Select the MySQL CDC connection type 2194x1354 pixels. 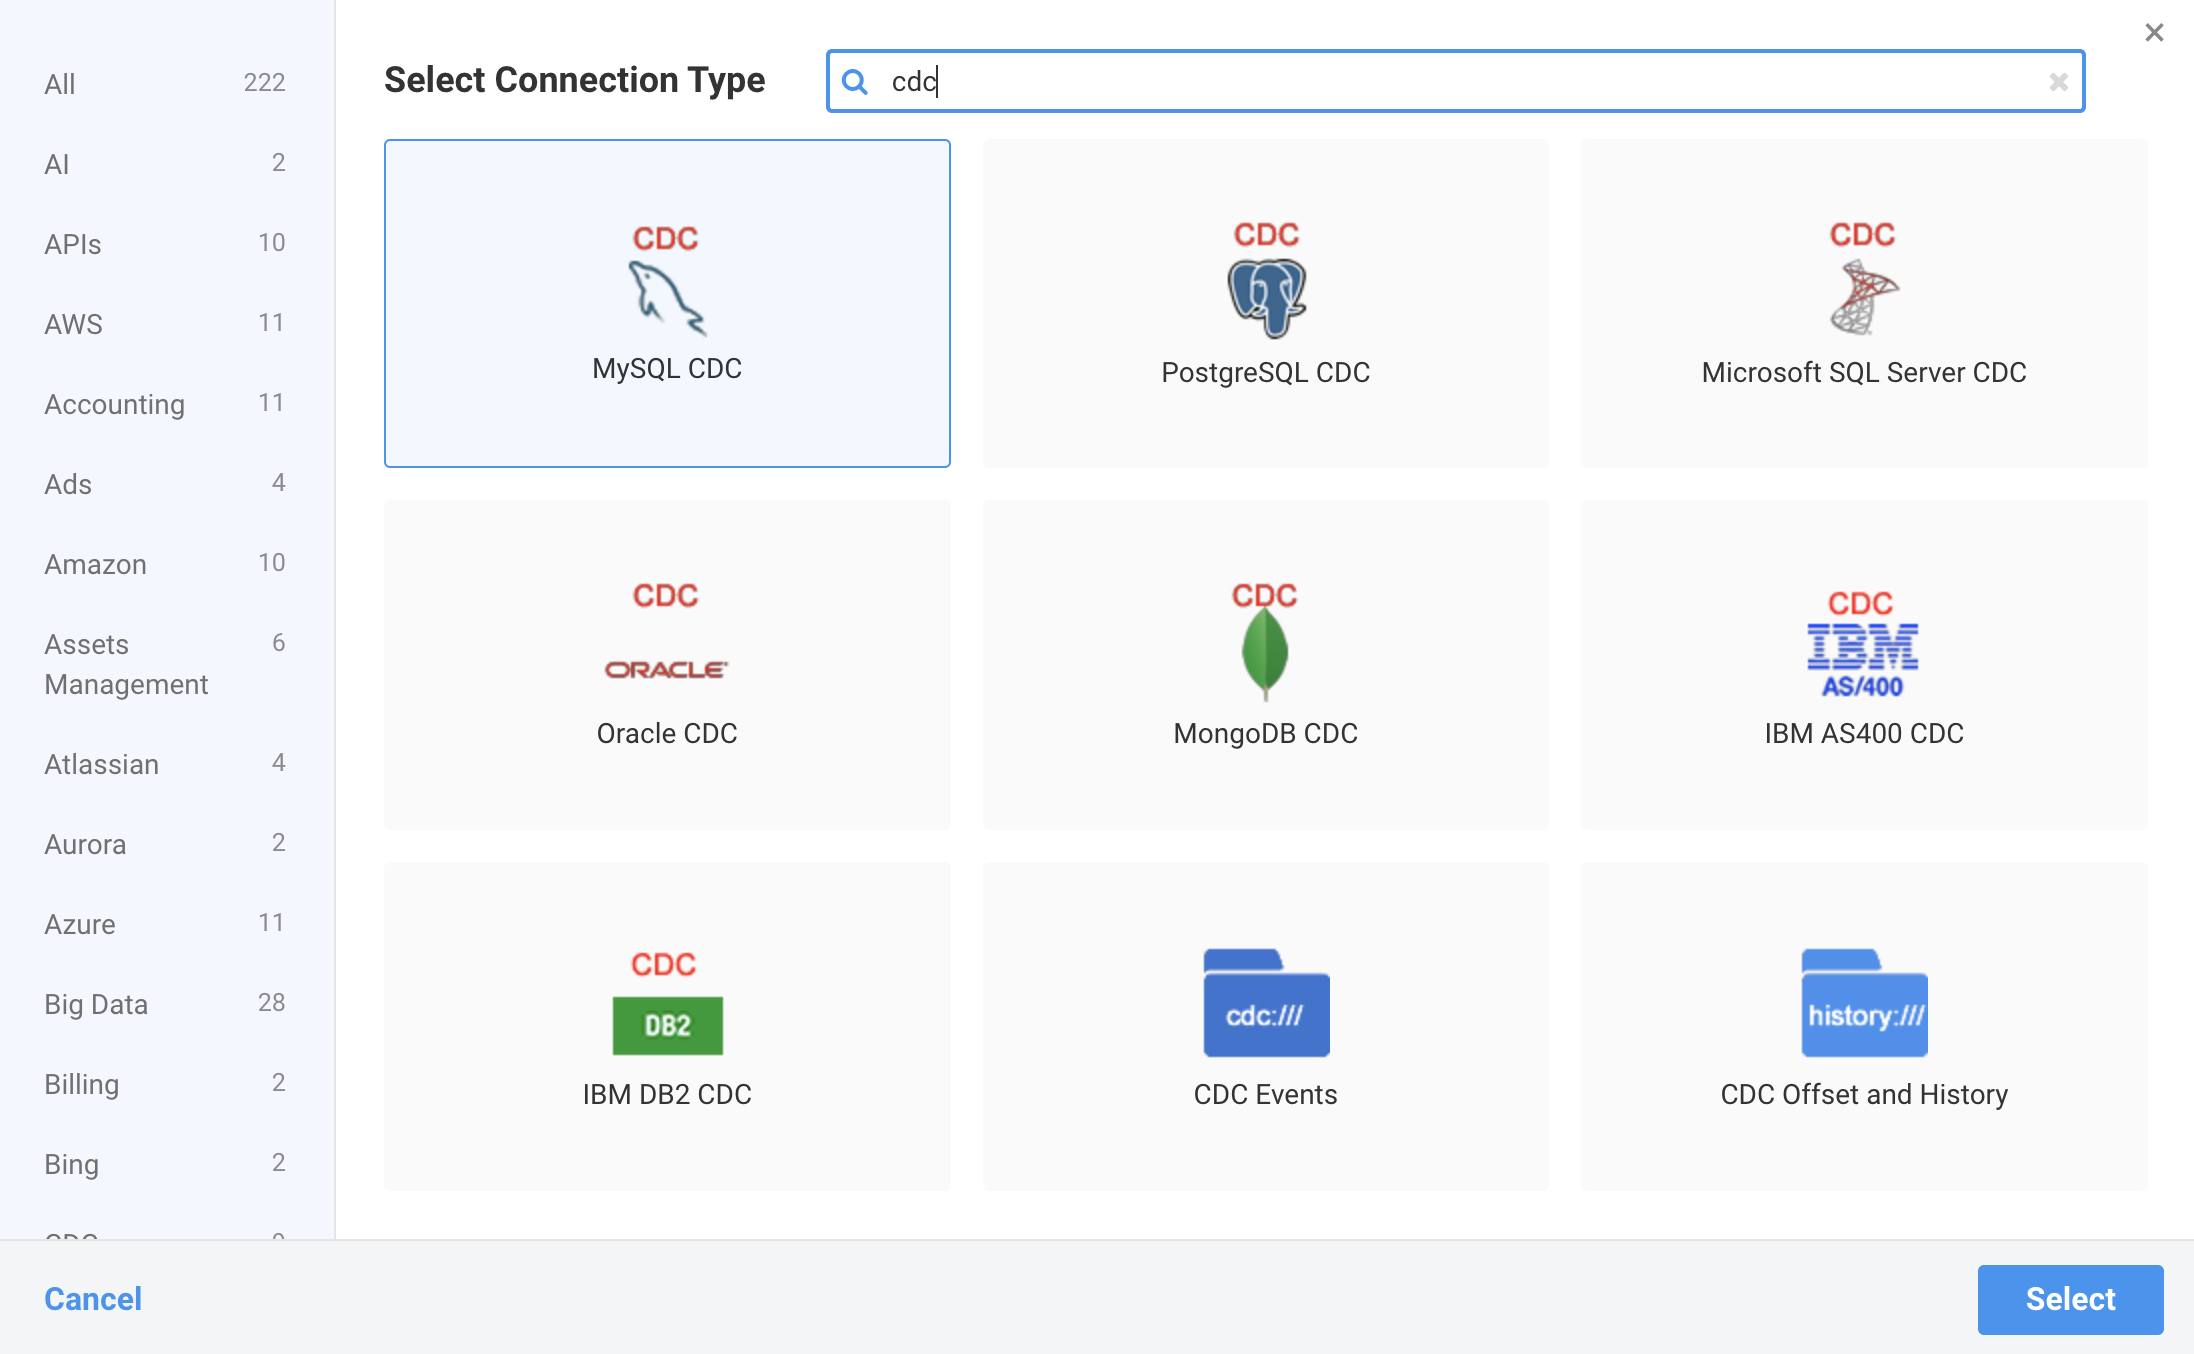667,303
